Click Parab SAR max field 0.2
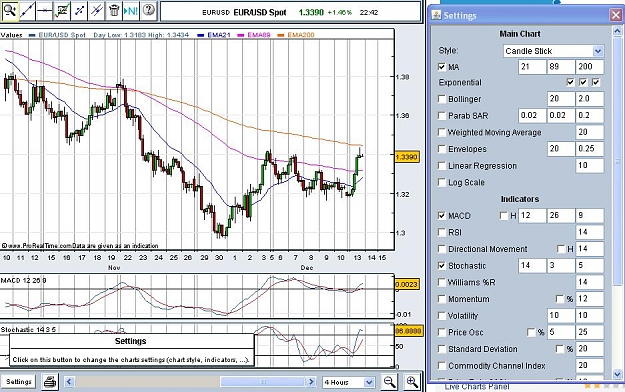The height and width of the screenshot is (392, 625). [x=590, y=116]
